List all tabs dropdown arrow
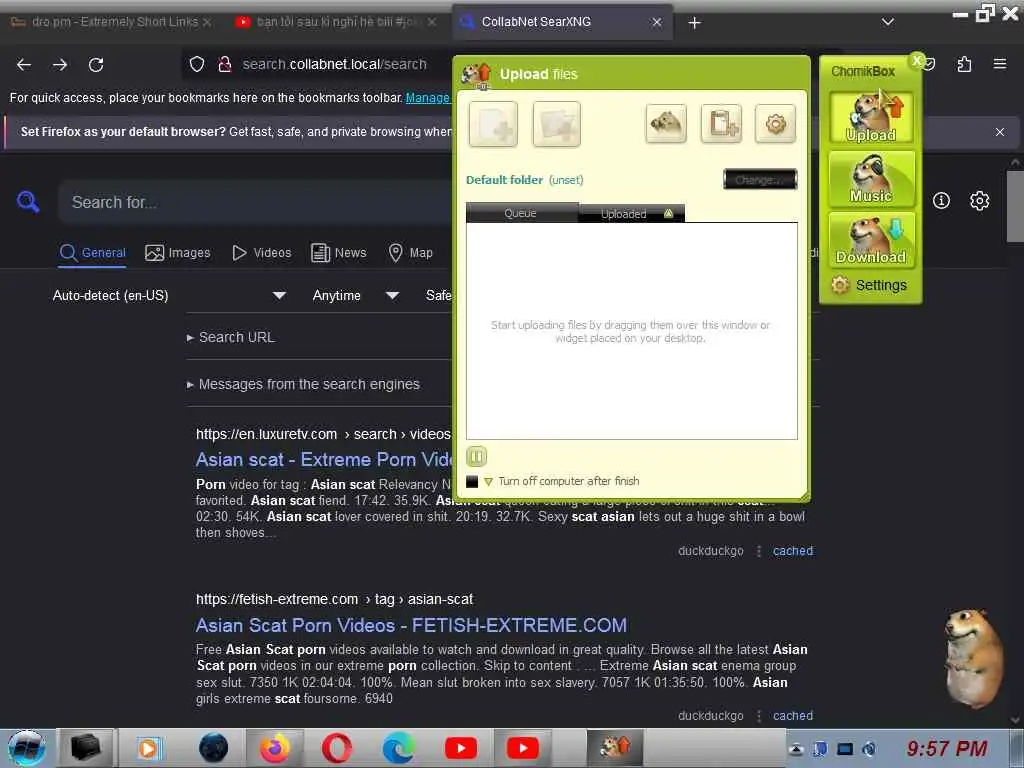The image size is (1024, 768). [x=888, y=22]
